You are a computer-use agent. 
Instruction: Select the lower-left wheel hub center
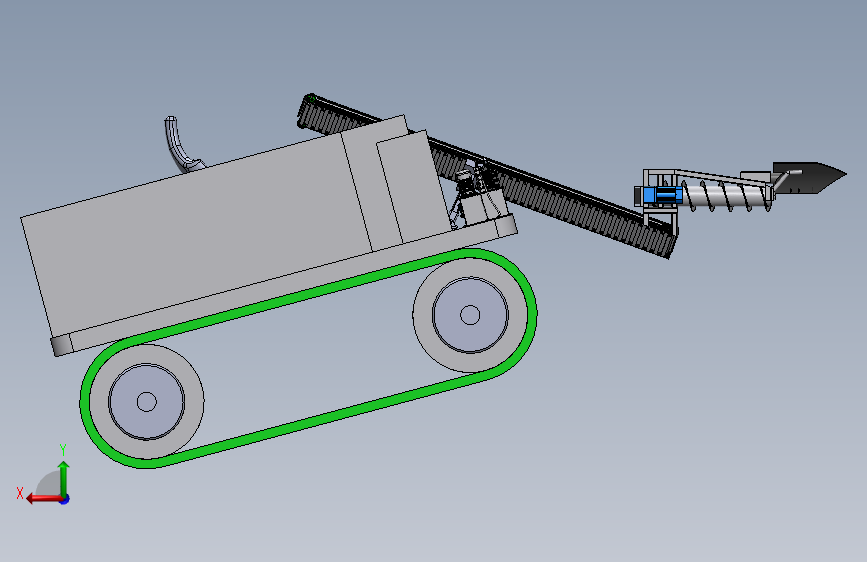(147, 402)
